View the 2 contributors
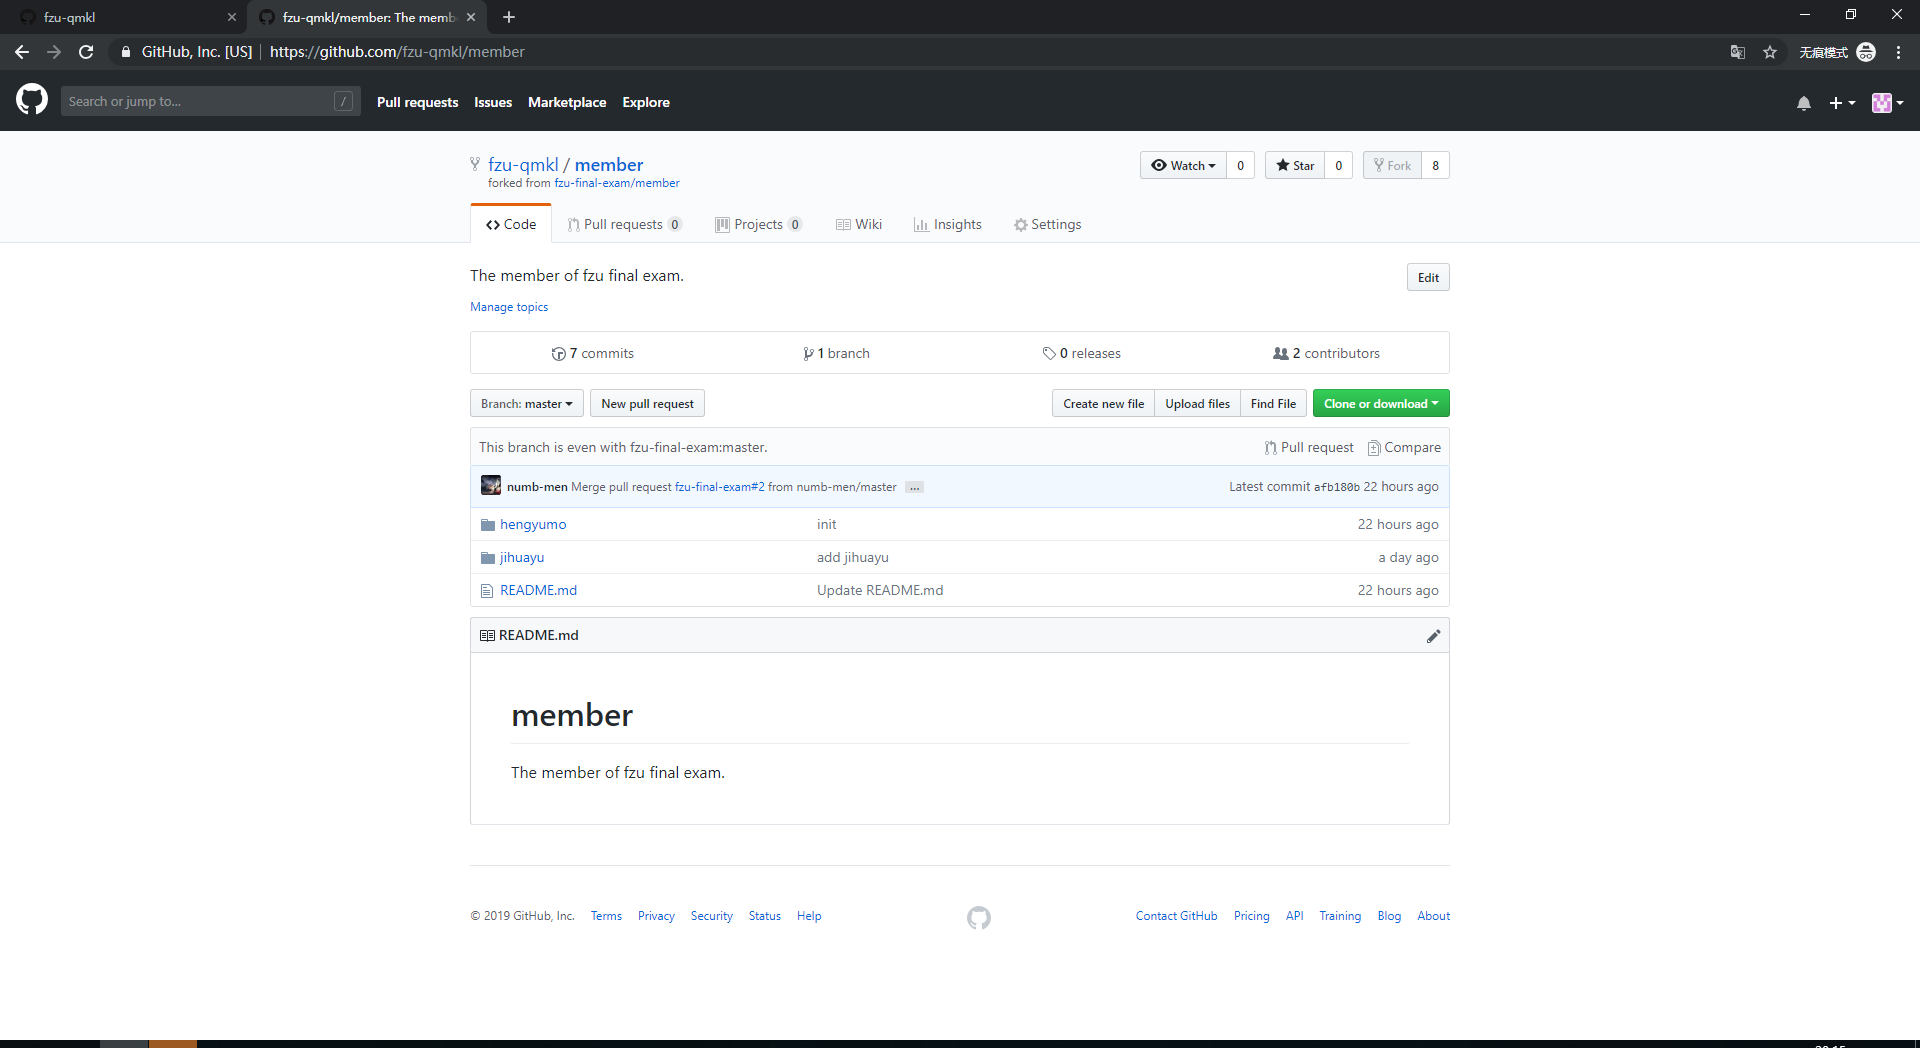The height and width of the screenshot is (1048, 1920). tap(1326, 353)
